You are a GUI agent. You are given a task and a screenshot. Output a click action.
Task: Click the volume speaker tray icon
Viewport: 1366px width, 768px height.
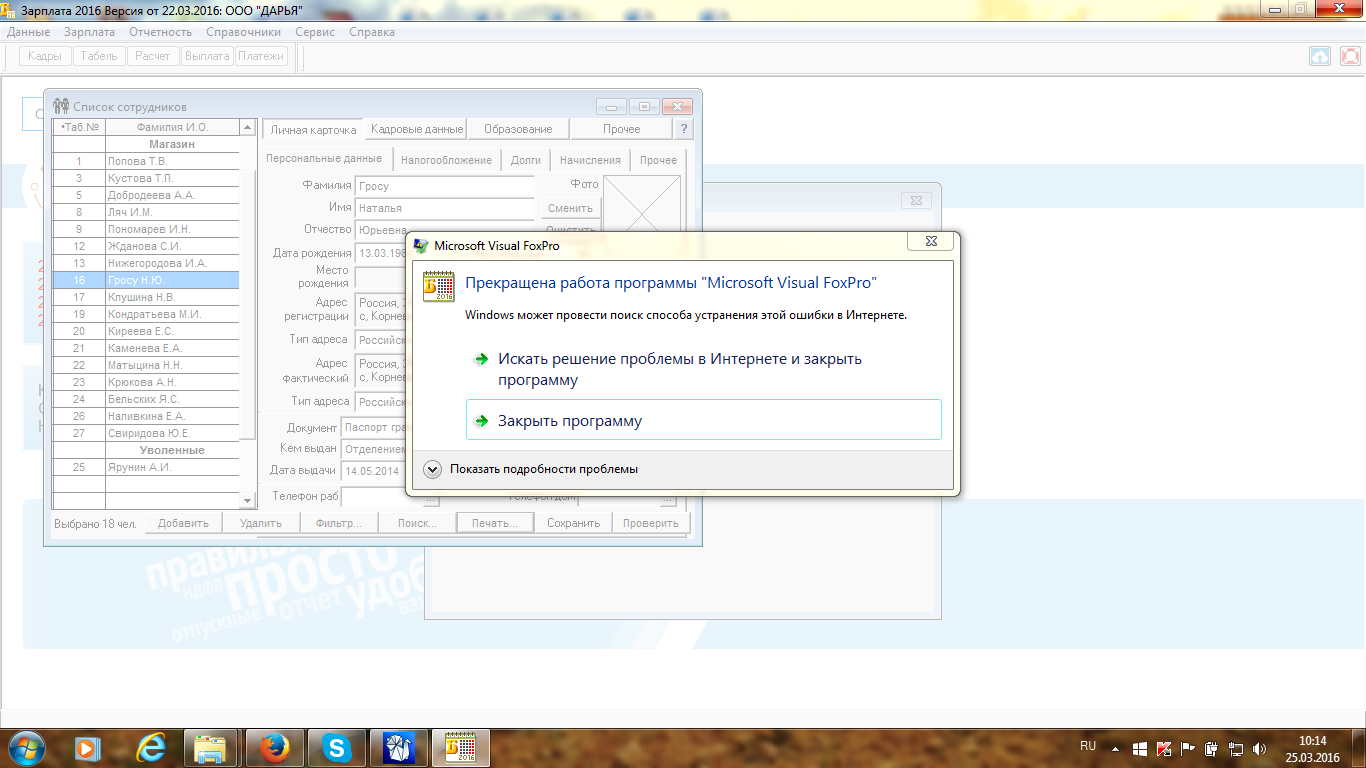click(1259, 748)
